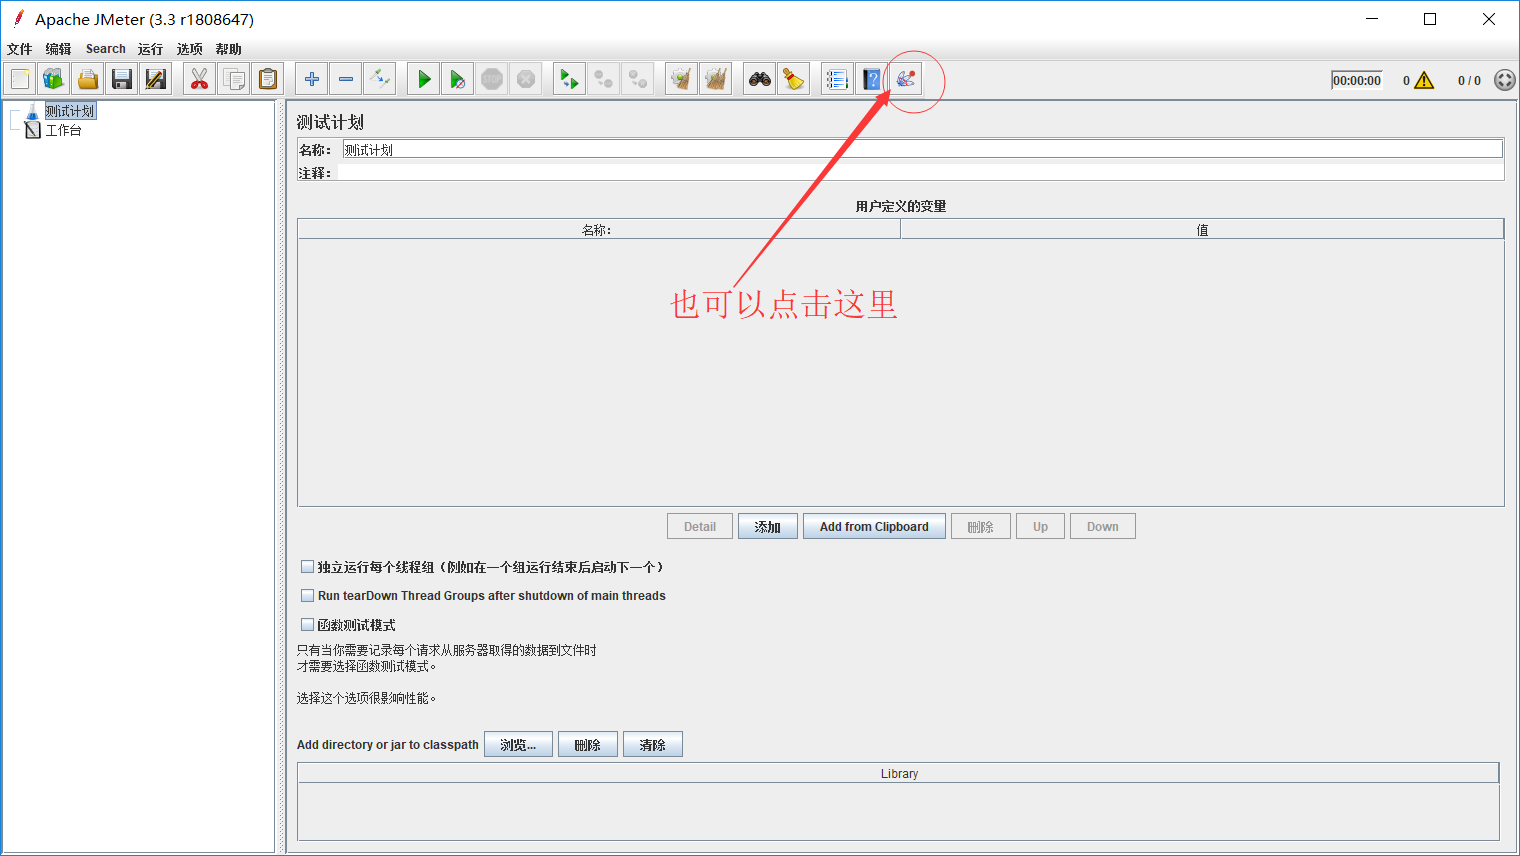The height and width of the screenshot is (856, 1520).
Task: Click the 值 column header
Action: 1202,230
